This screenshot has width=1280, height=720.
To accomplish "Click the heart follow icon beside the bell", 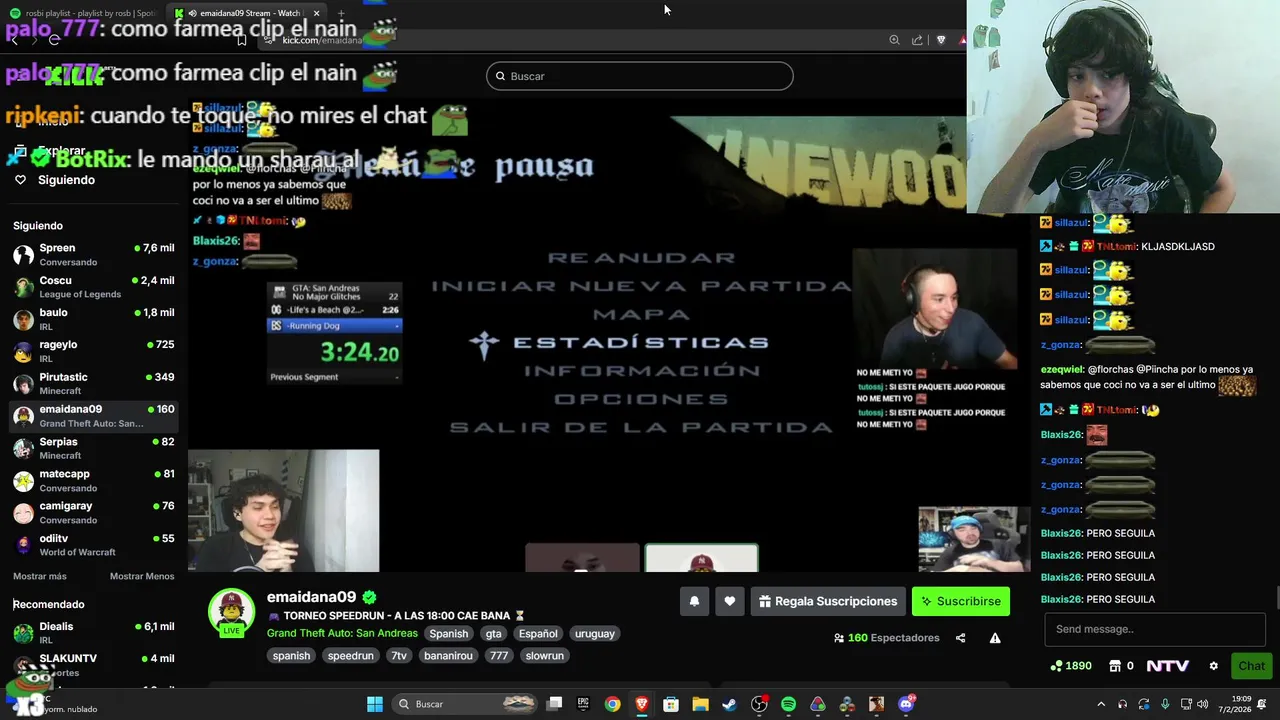I will pyautogui.click(x=730, y=601).
